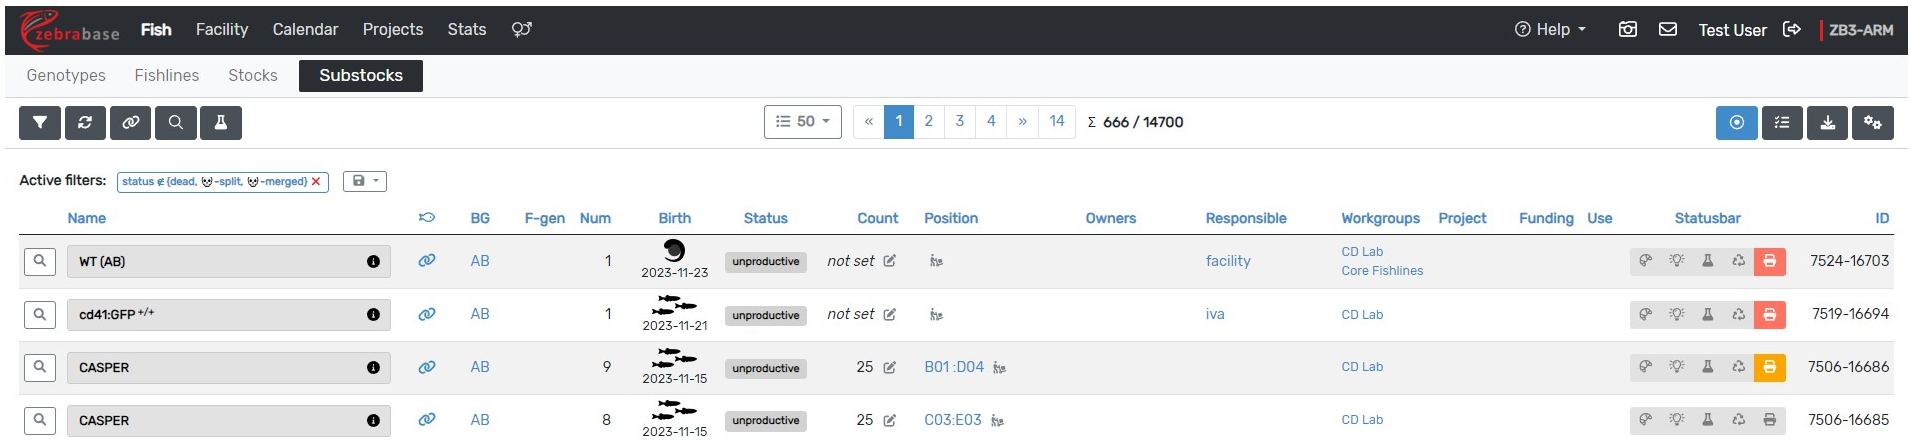Click the refresh button in the toolbar
The width and height of the screenshot is (1911, 445).
85,122
